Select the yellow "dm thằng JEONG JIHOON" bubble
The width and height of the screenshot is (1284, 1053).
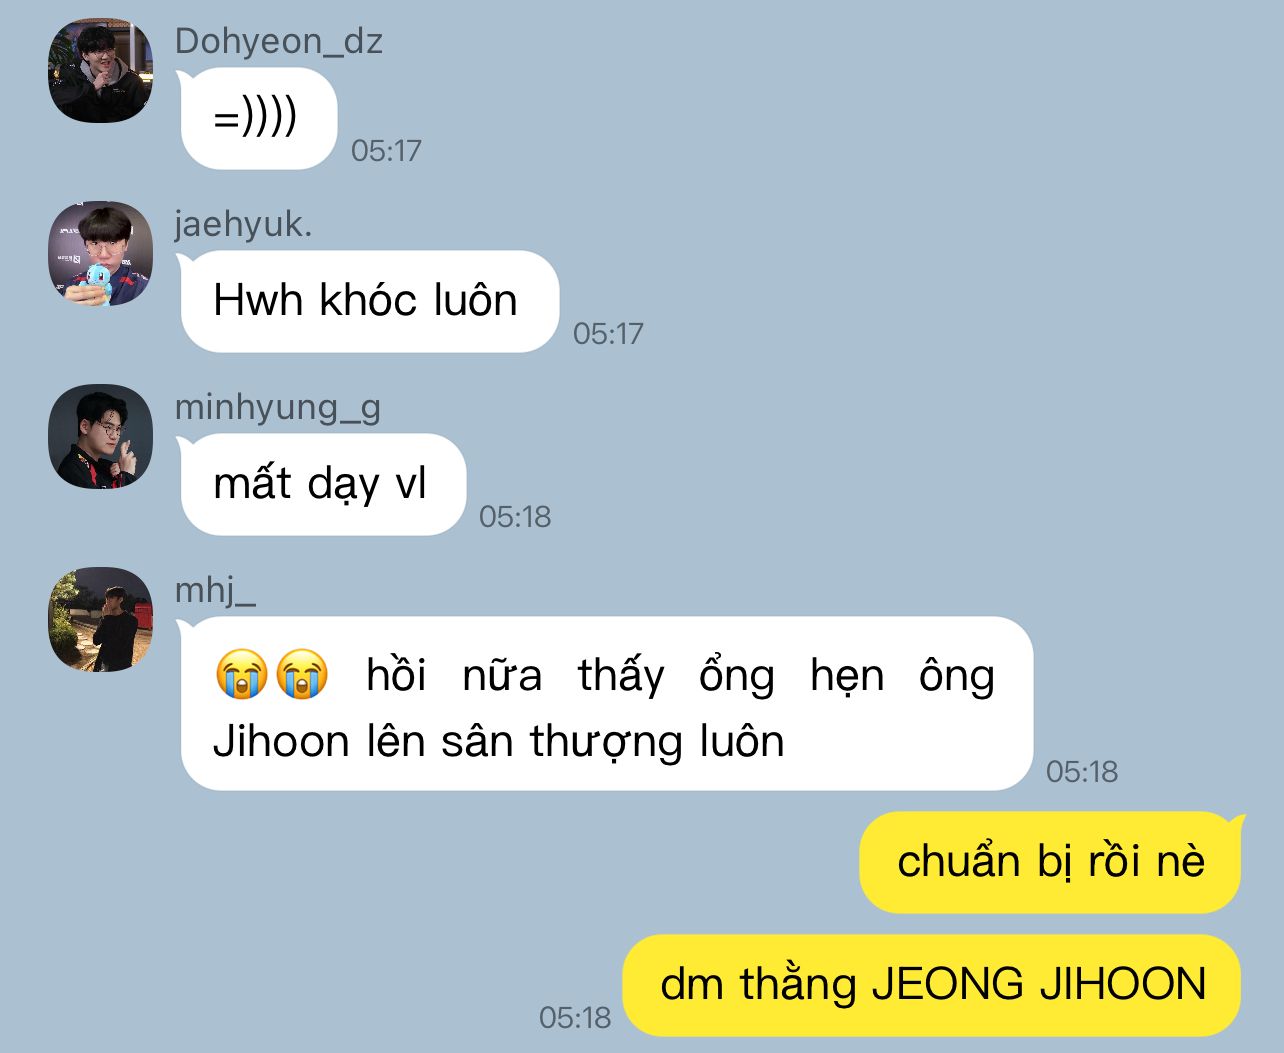(x=932, y=985)
